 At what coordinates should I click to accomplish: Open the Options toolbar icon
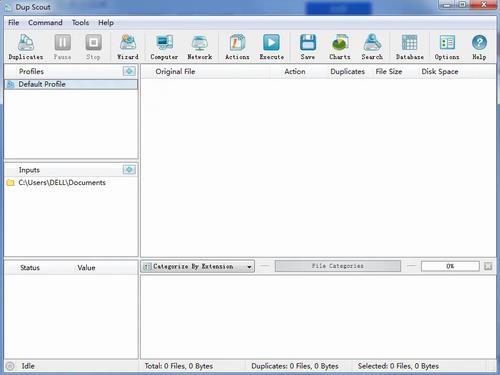click(447, 47)
